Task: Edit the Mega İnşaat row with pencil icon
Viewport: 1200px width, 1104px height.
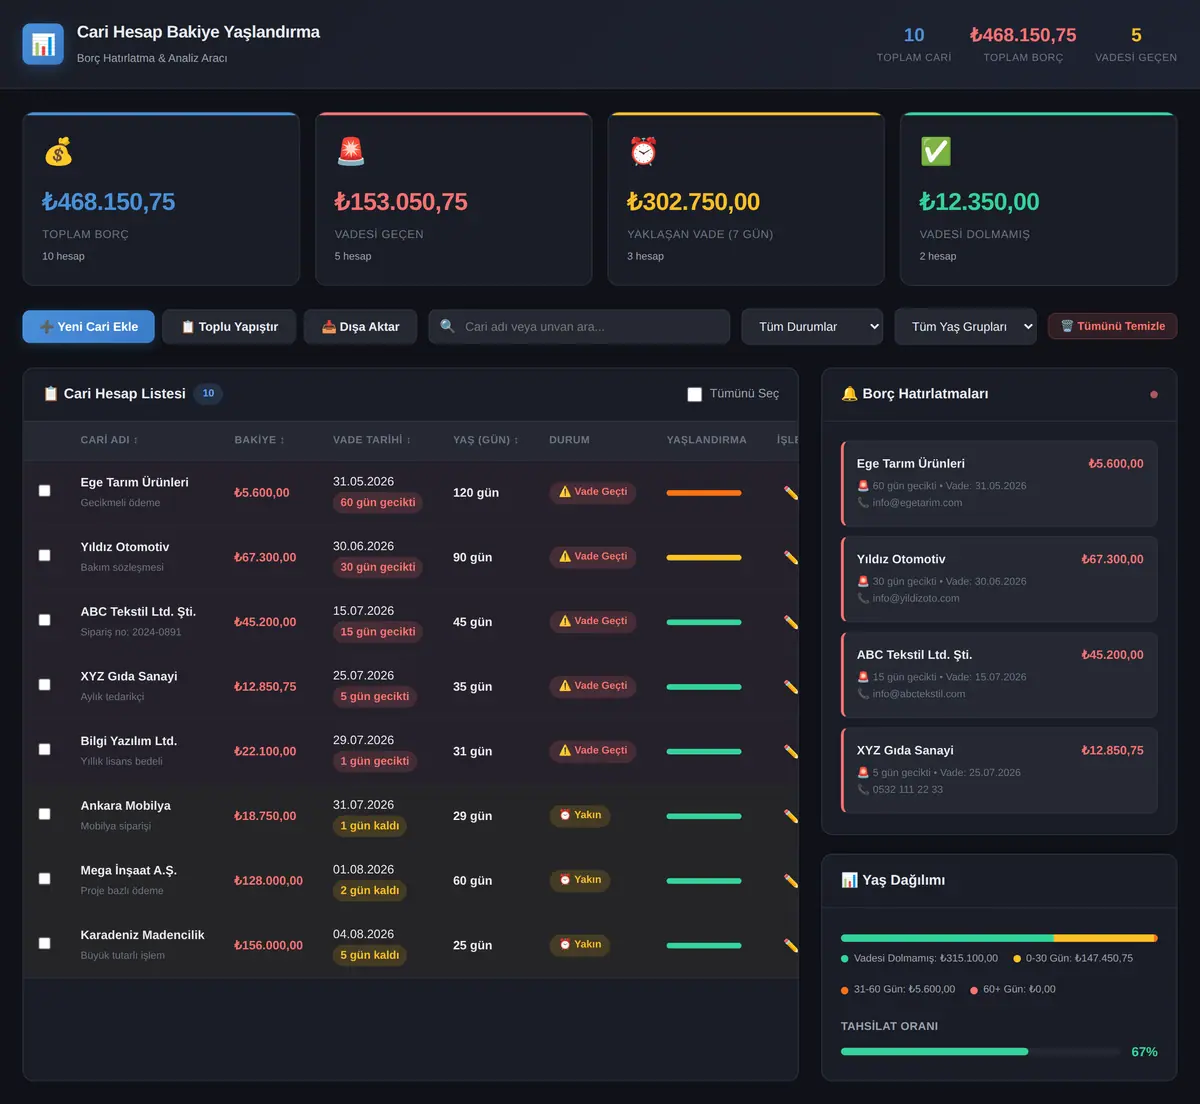Action: (791, 881)
